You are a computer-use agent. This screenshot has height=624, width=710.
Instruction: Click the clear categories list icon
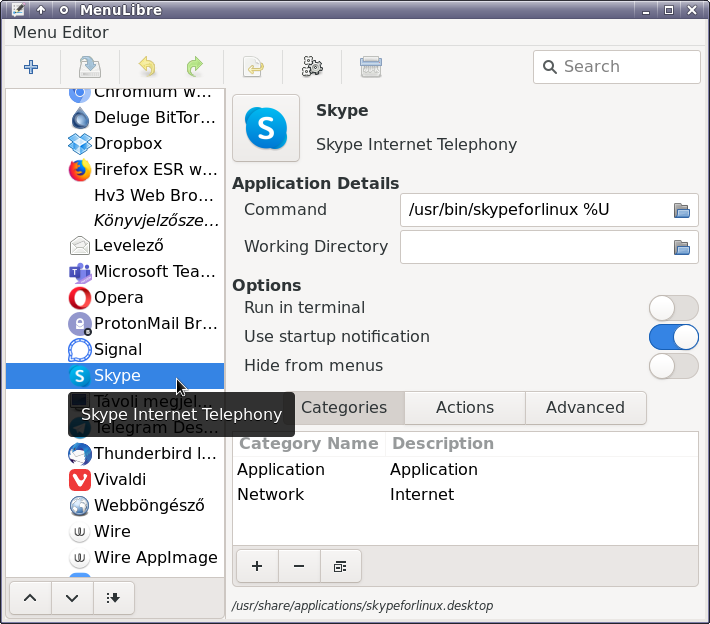tap(341, 566)
